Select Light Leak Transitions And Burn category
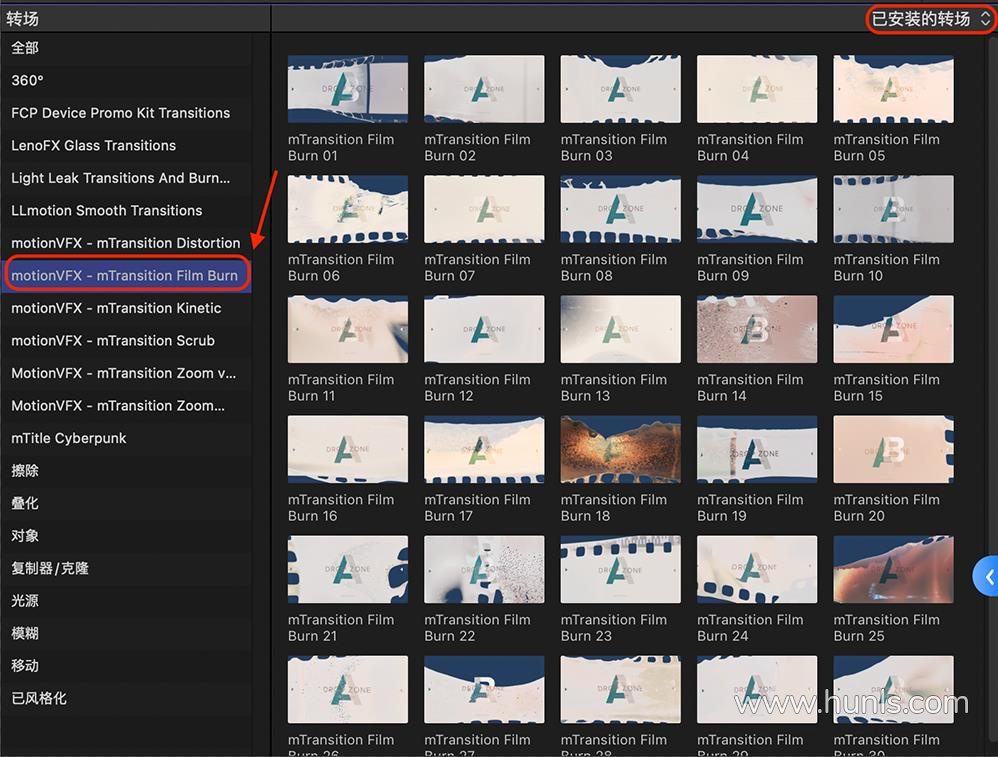998x757 pixels. click(x=126, y=178)
